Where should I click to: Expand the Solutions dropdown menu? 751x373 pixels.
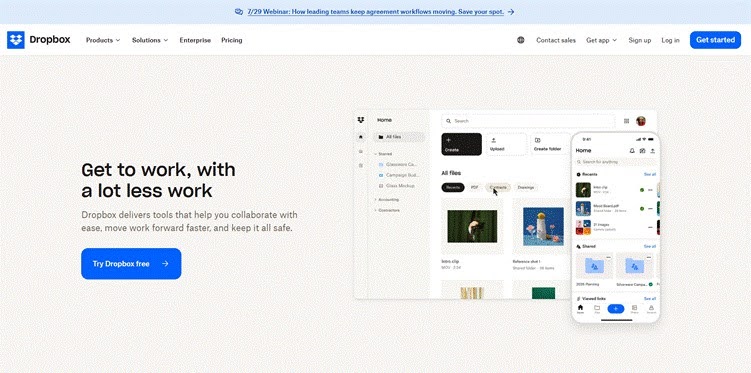pos(150,40)
